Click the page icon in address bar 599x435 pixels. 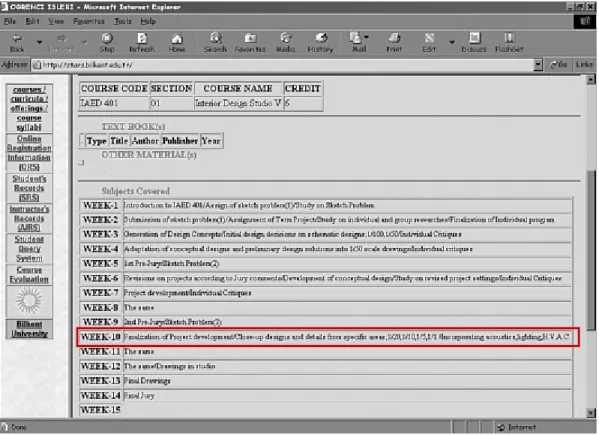[37, 65]
